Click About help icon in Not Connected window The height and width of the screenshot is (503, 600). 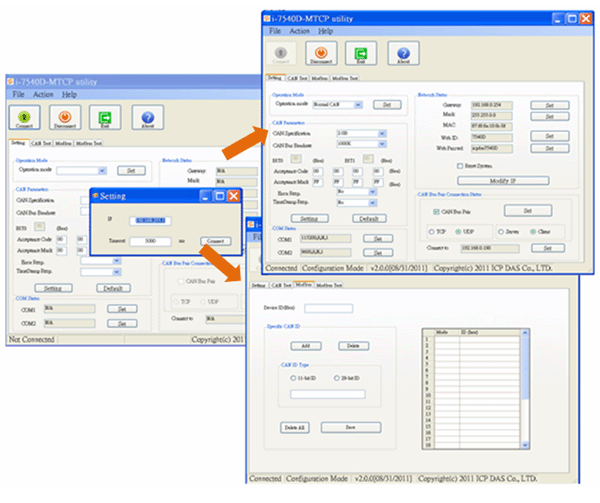[x=148, y=117]
